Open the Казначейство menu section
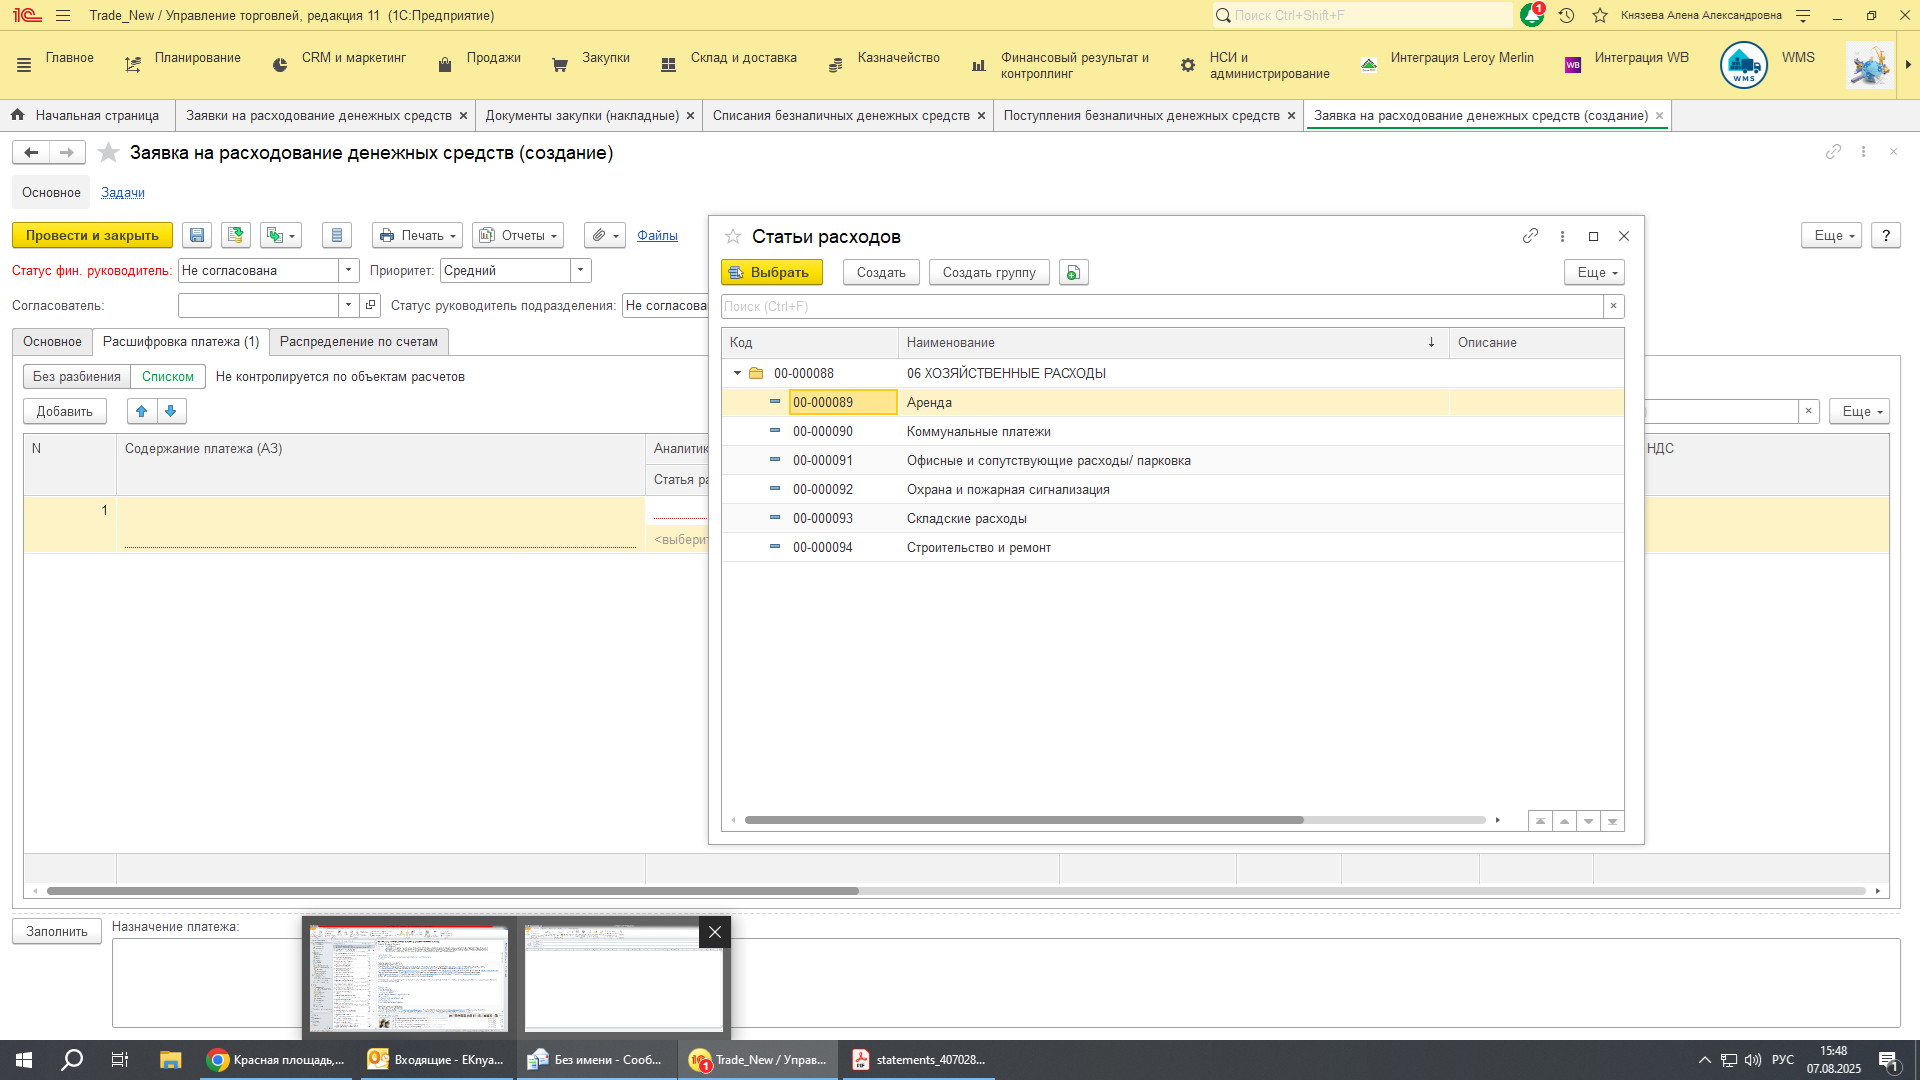Image resolution: width=1920 pixels, height=1080 pixels. pos(897,58)
